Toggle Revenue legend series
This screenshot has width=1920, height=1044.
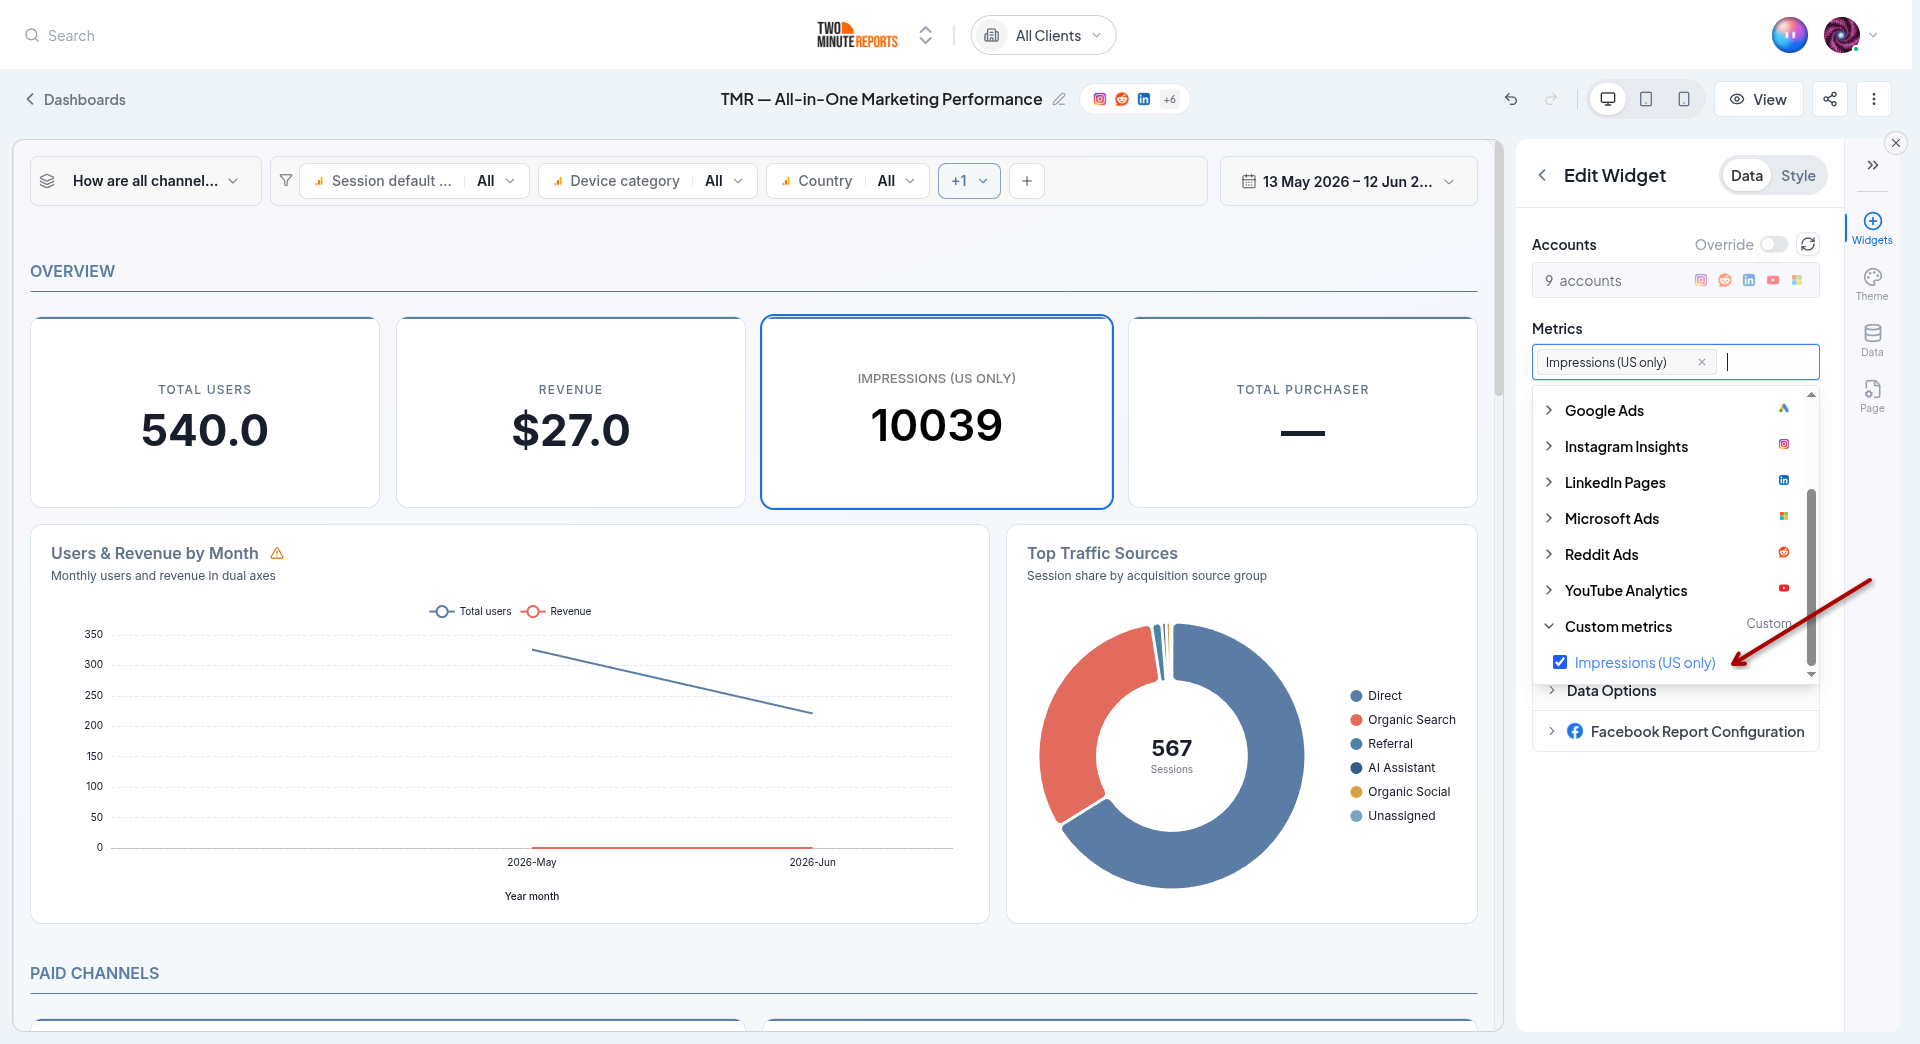[556, 611]
